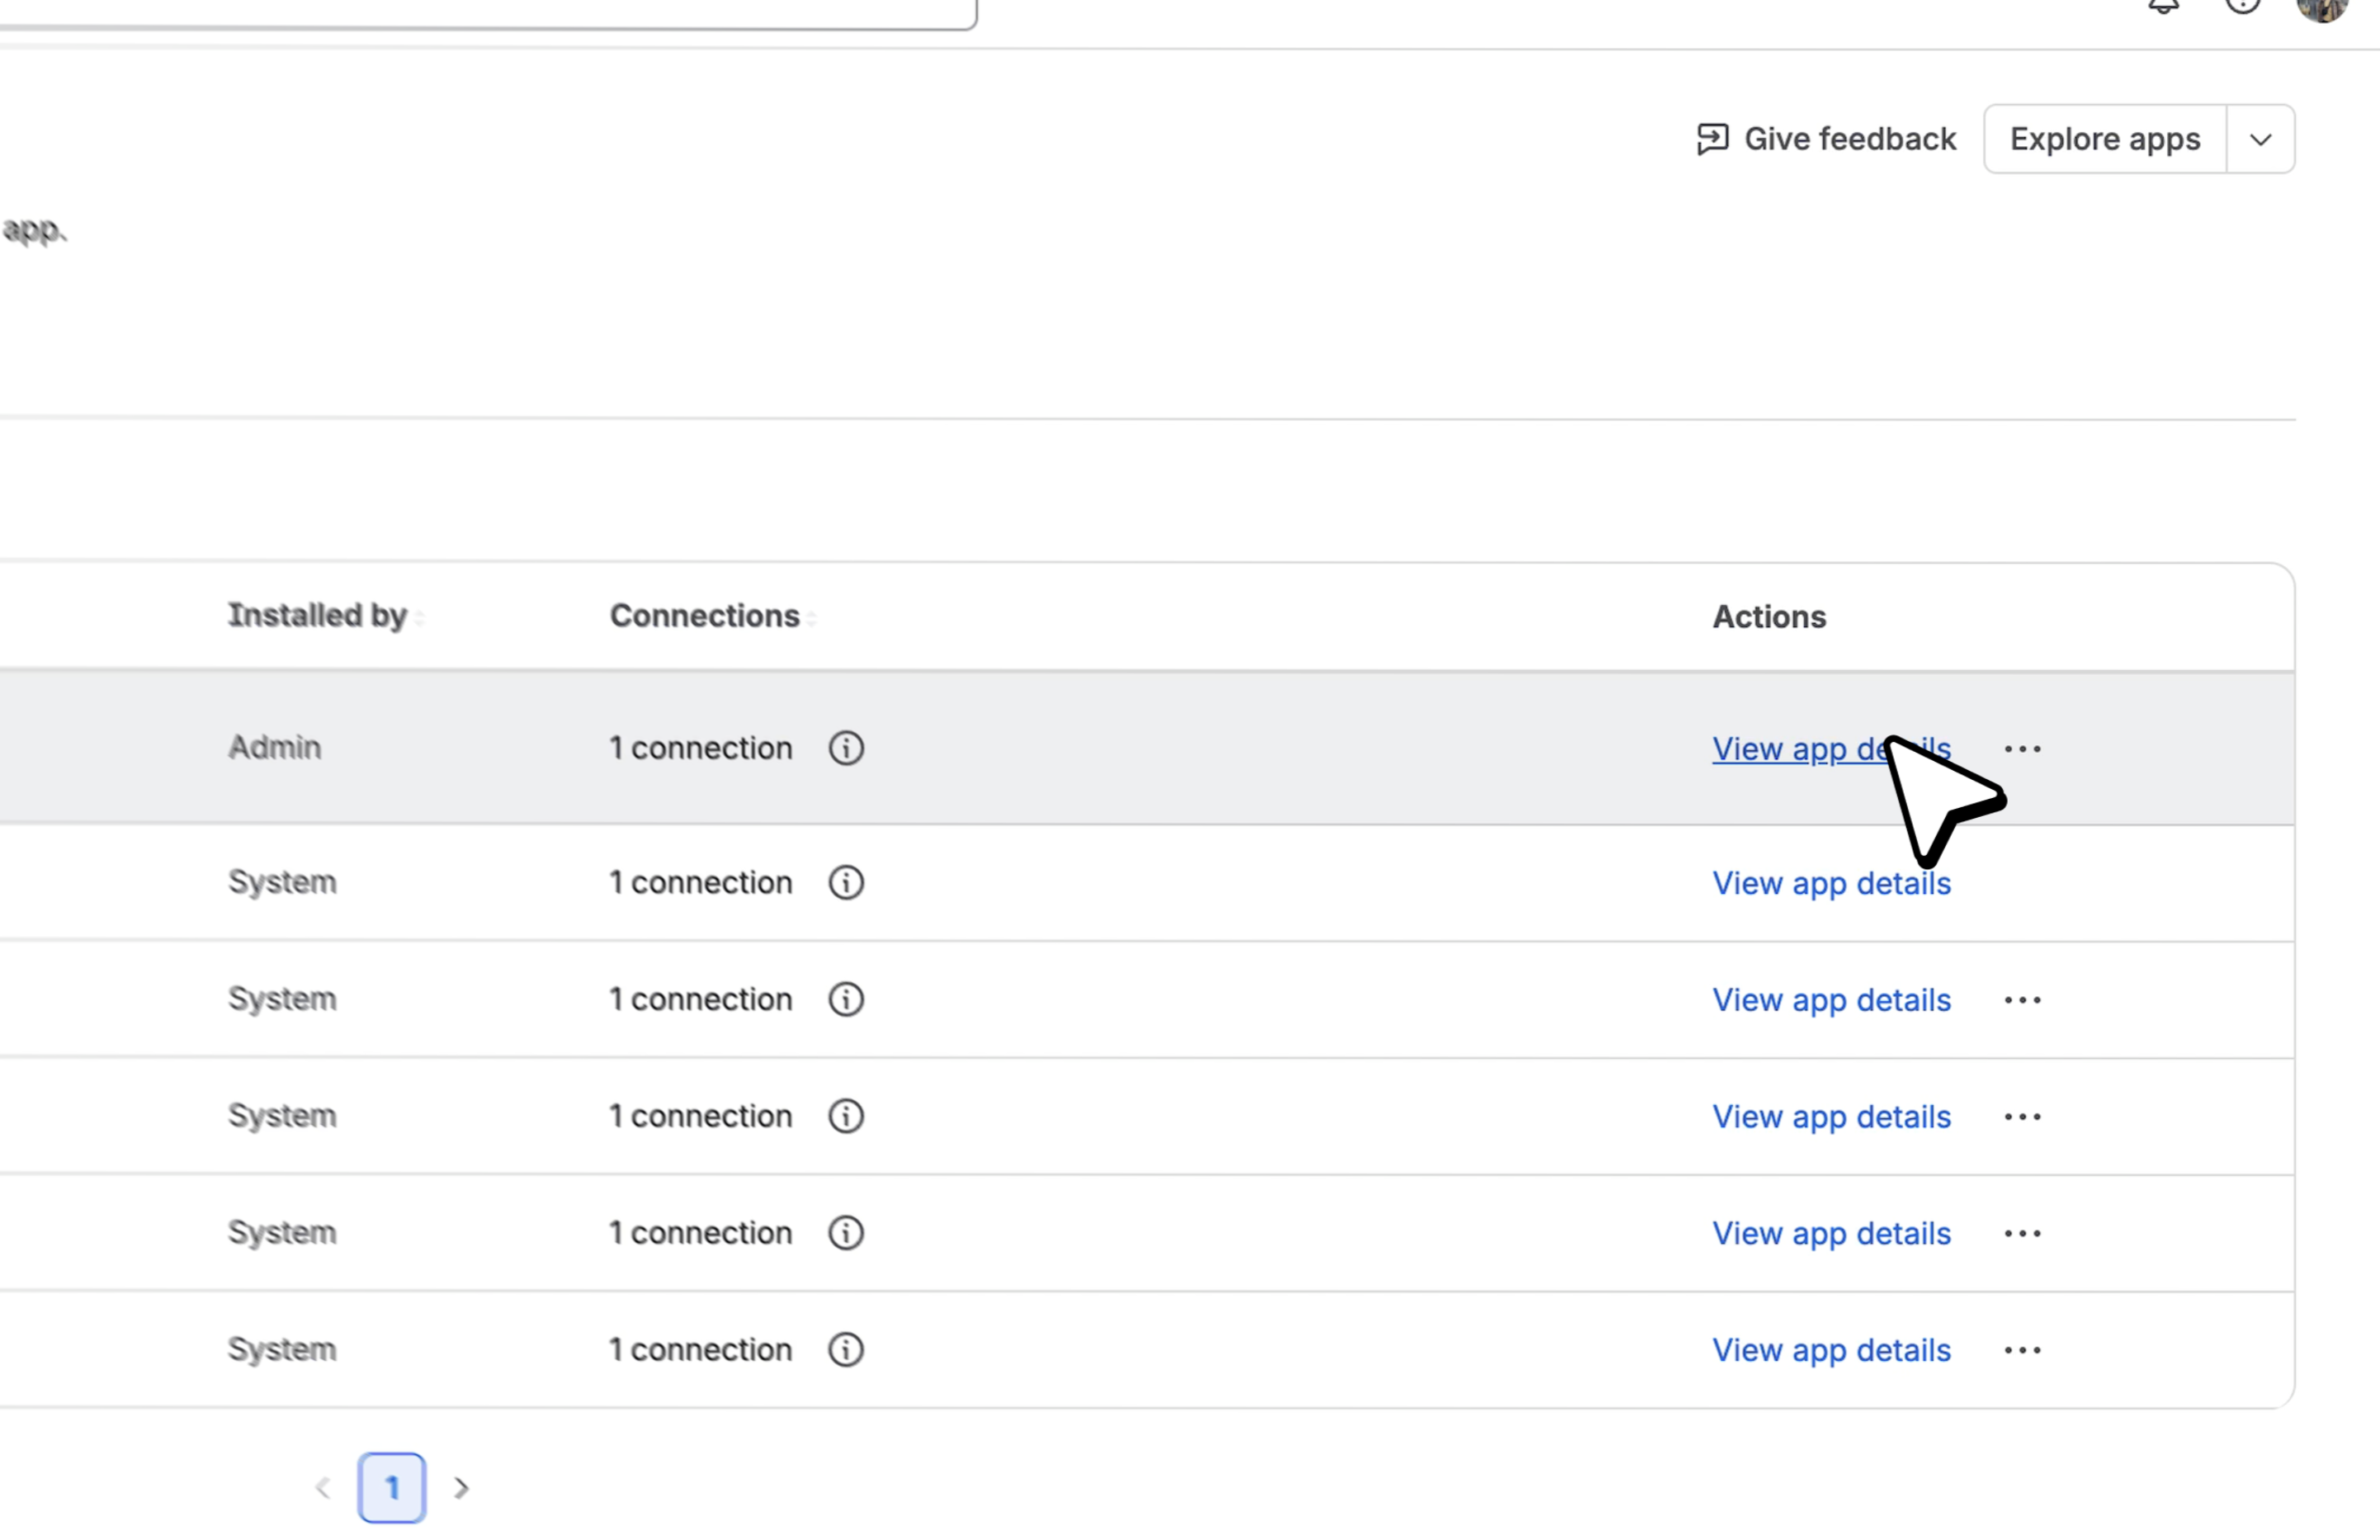Open three-dot menu in the last System row
This screenshot has width=2380, height=1540.
tap(2022, 1350)
